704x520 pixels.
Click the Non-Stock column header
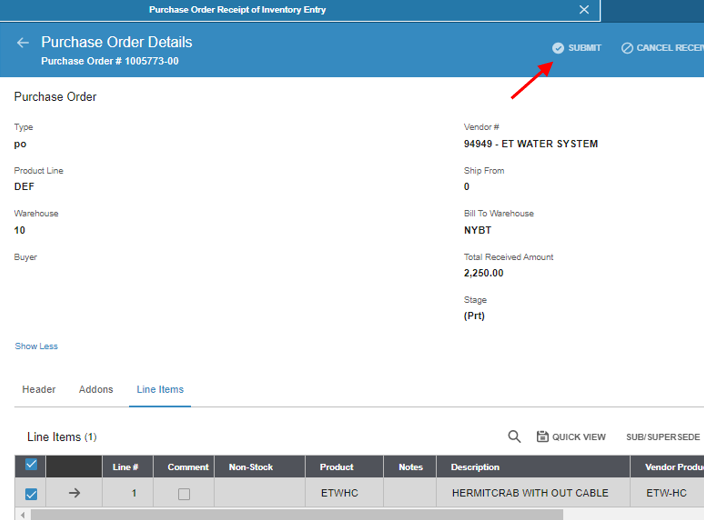click(x=260, y=467)
